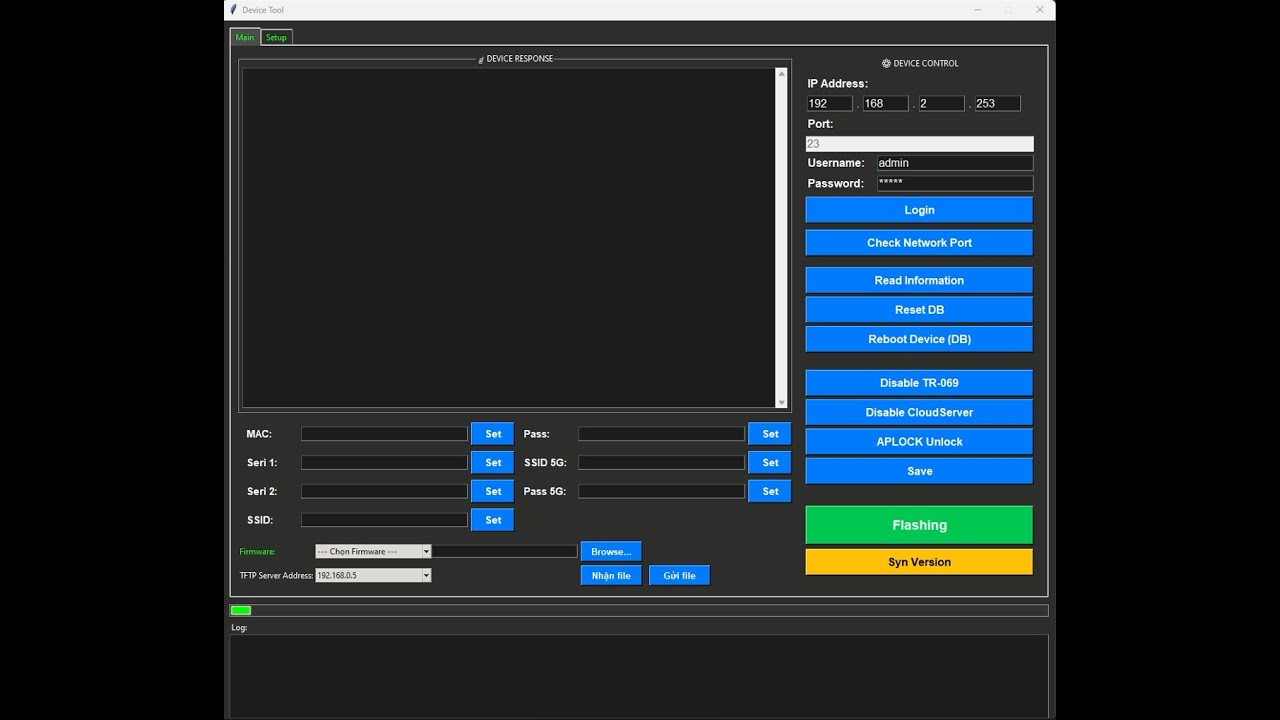
Task: Open the Chọn Firmware dropdown
Action: tap(373, 551)
